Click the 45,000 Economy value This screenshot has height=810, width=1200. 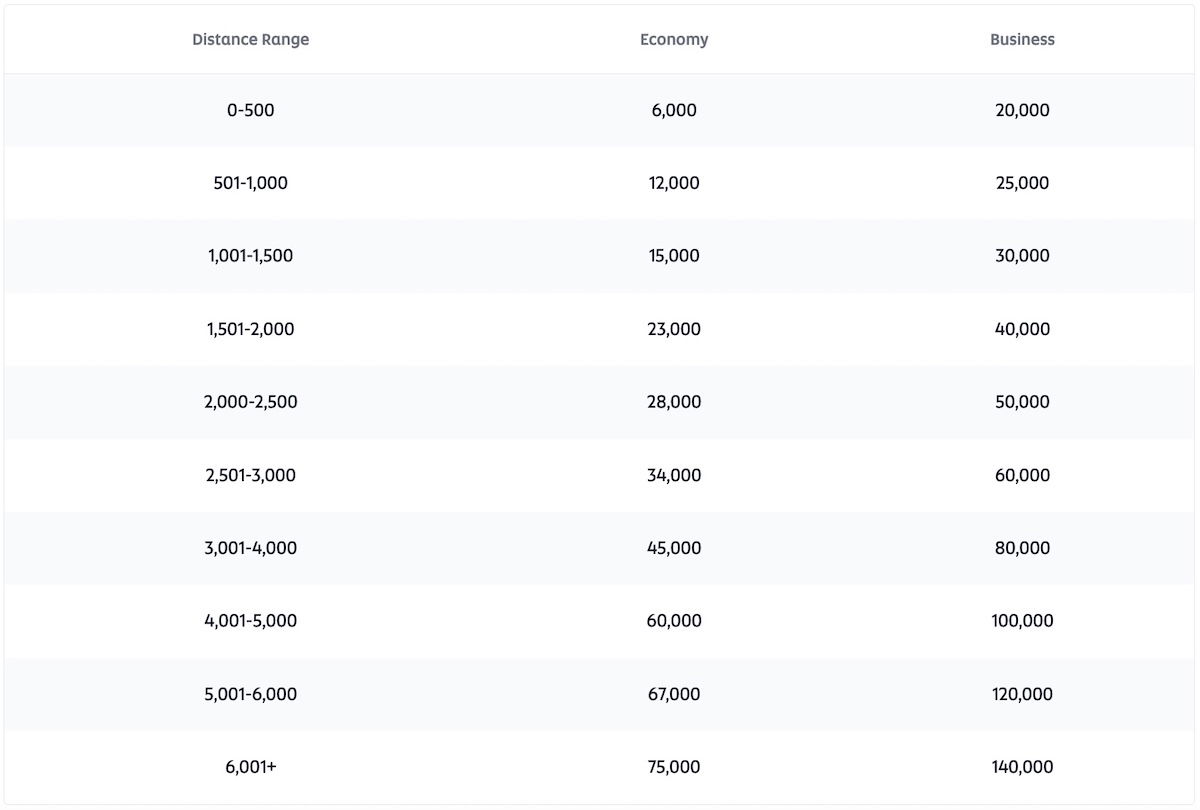tap(674, 548)
